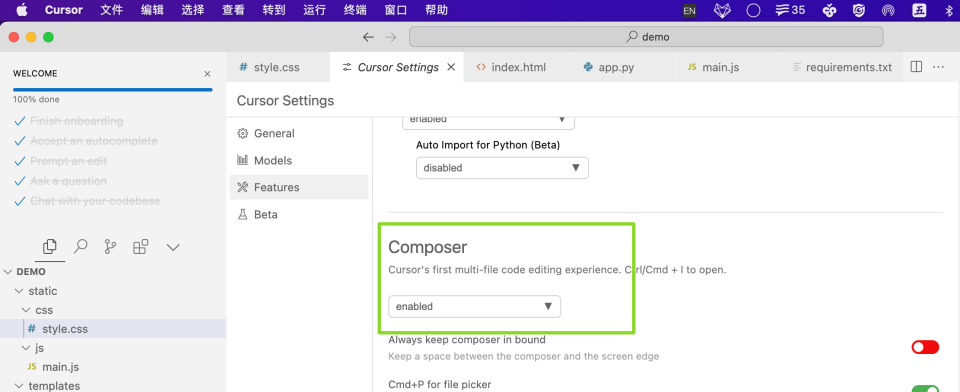The image size is (960, 392).
Task: Click the menu bar icon showing 35
Action: tap(790, 10)
